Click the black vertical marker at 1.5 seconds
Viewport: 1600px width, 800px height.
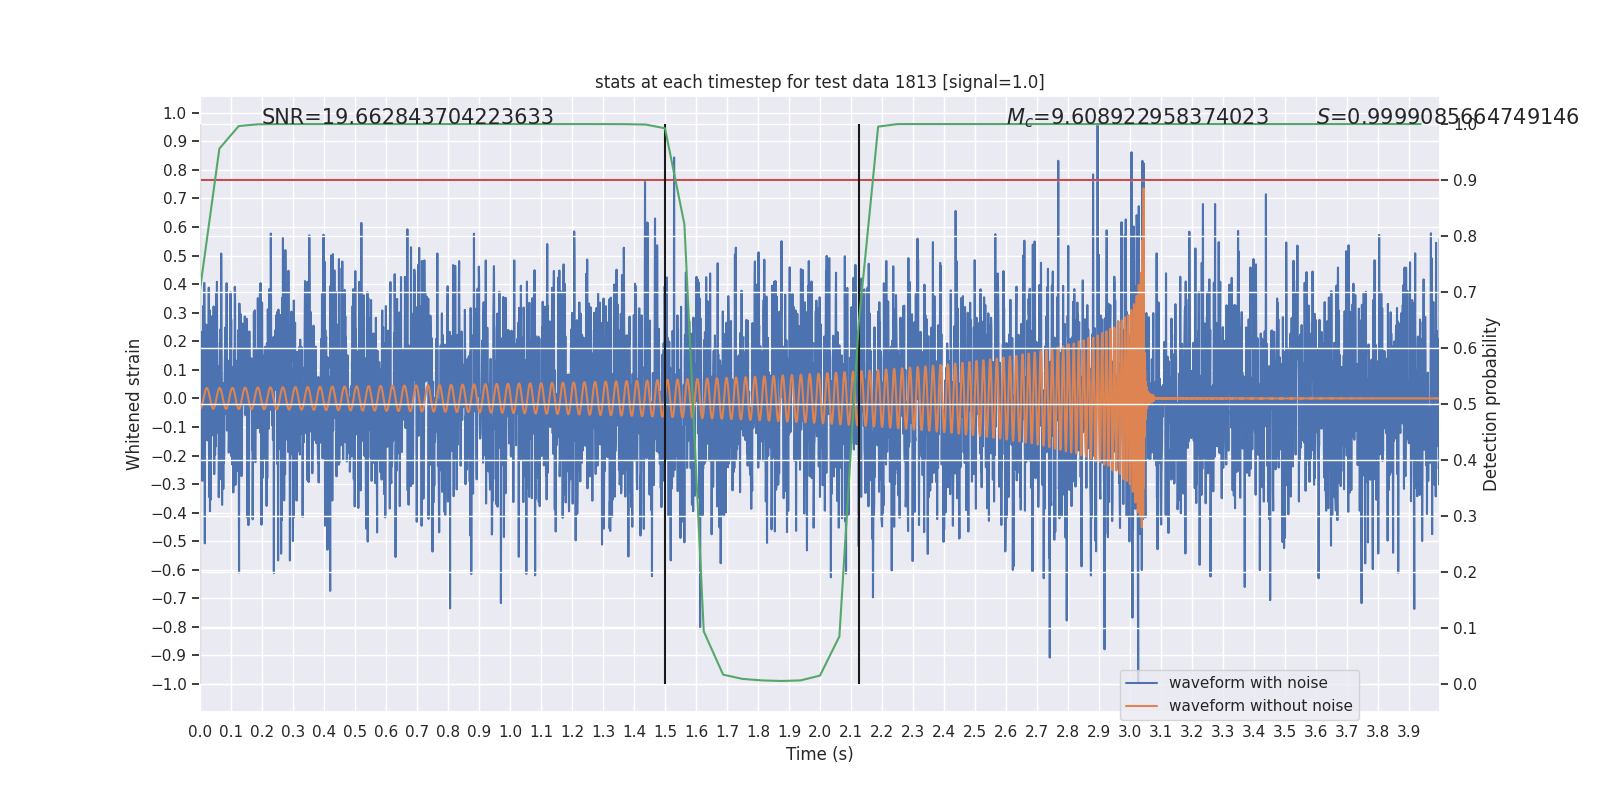(x=665, y=404)
